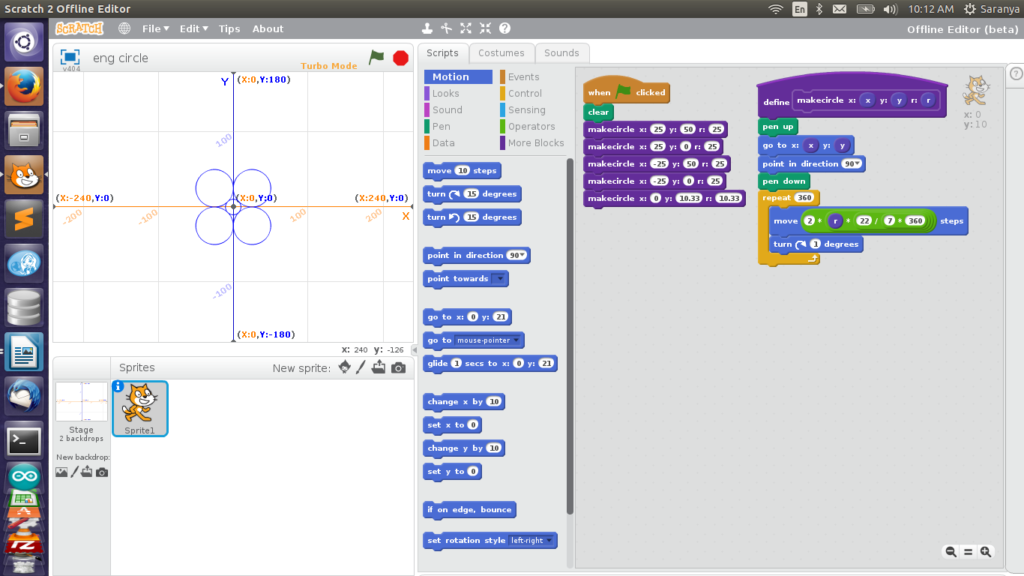
Task: Select the delete scissors tool
Action: point(446,28)
